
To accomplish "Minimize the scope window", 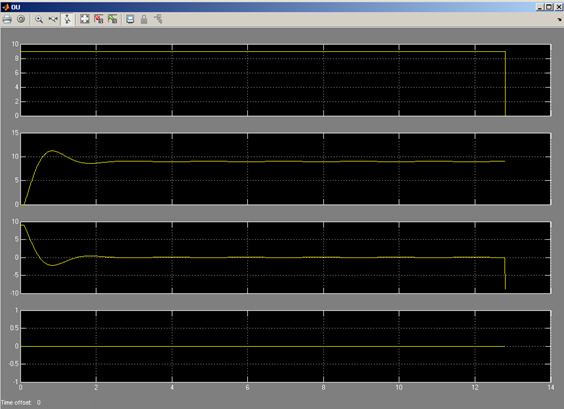I will [540, 7].
